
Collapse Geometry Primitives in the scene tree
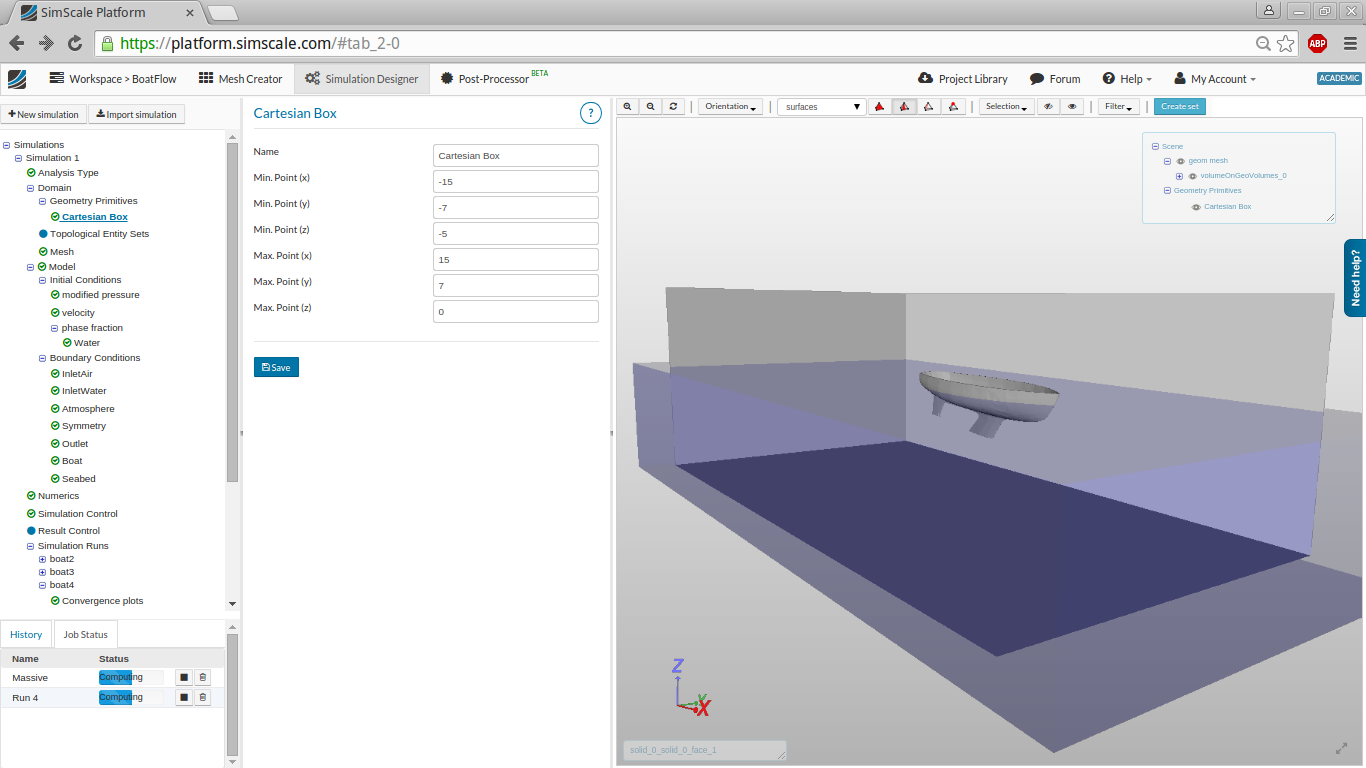[1167, 191]
